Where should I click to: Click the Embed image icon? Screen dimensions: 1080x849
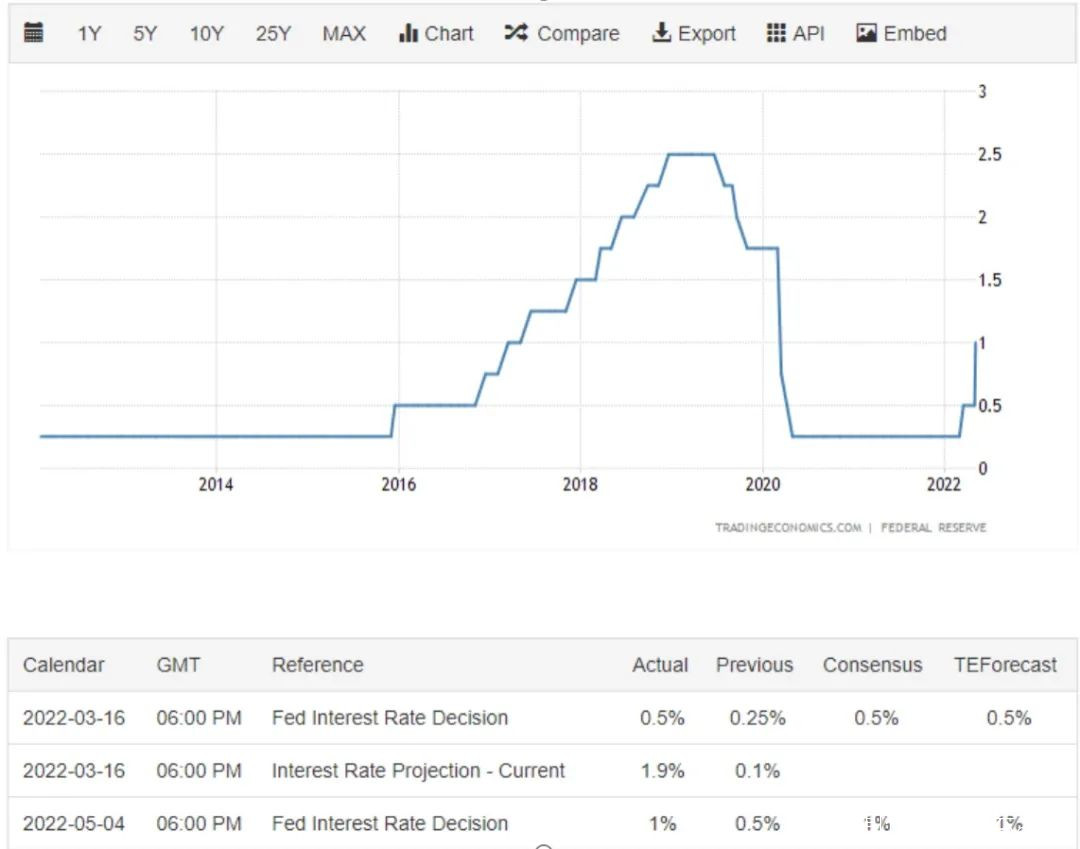[866, 33]
